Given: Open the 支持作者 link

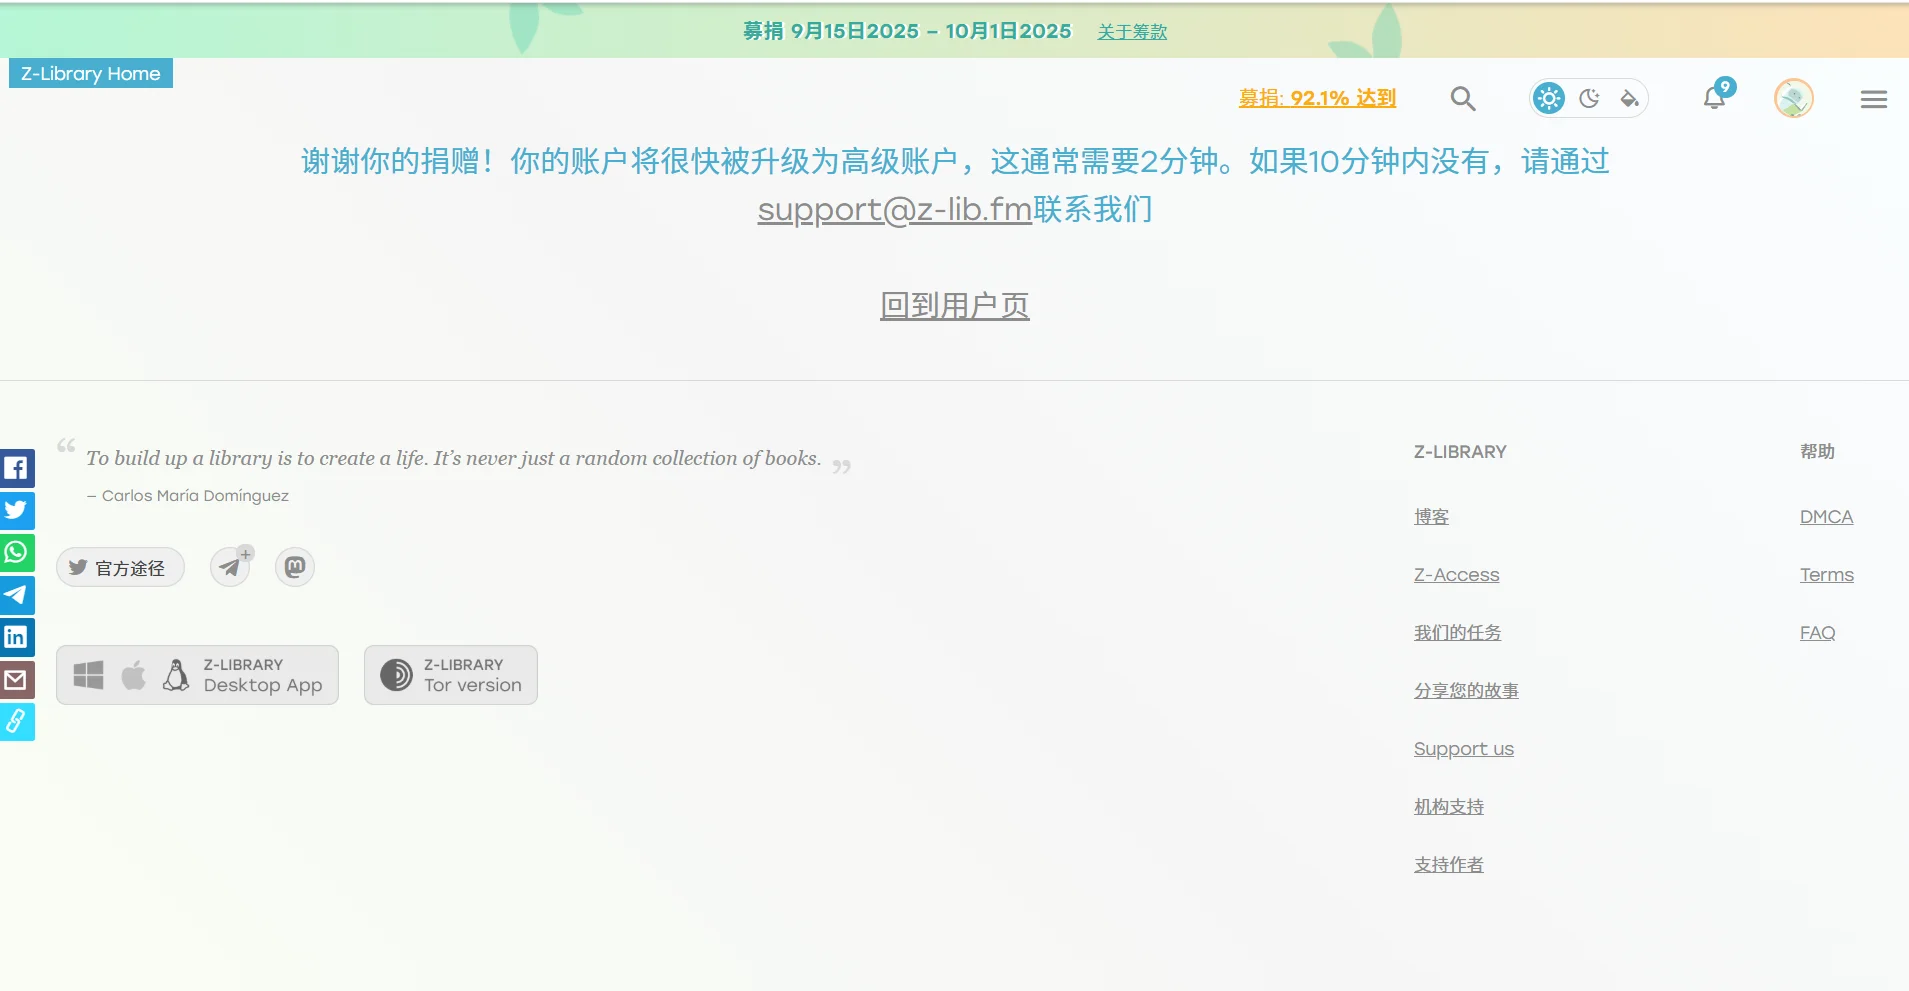Looking at the screenshot, I should 1449,865.
